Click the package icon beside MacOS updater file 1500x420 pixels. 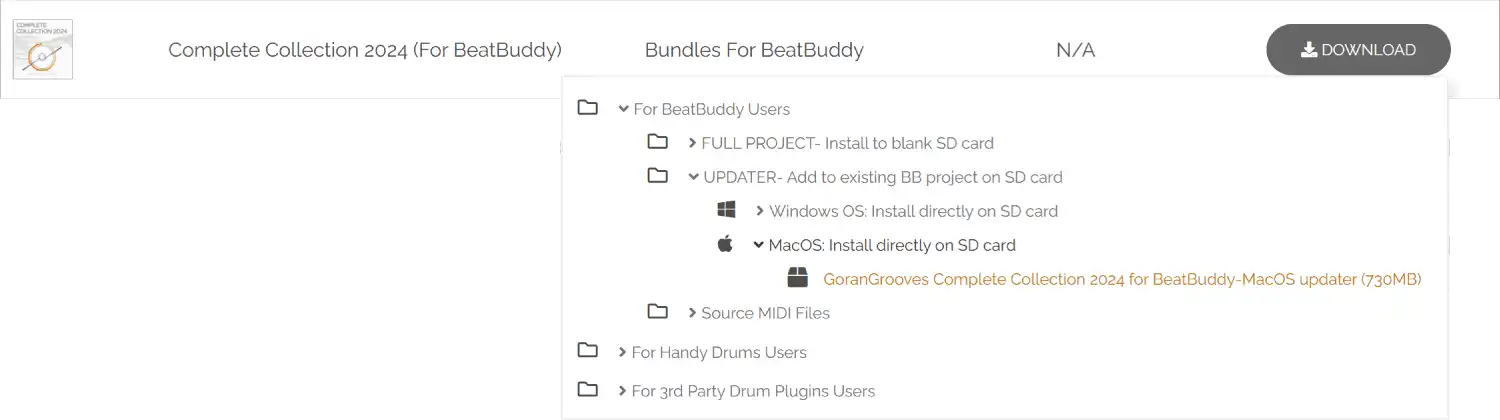pyautogui.click(x=797, y=277)
